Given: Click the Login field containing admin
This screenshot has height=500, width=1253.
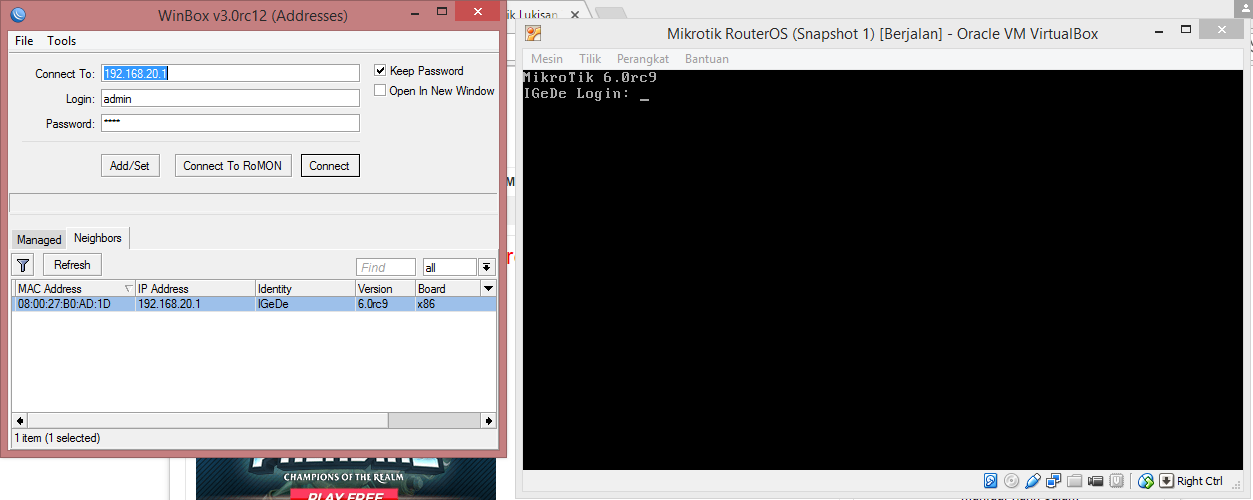Looking at the screenshot, I should pos(230,99).
